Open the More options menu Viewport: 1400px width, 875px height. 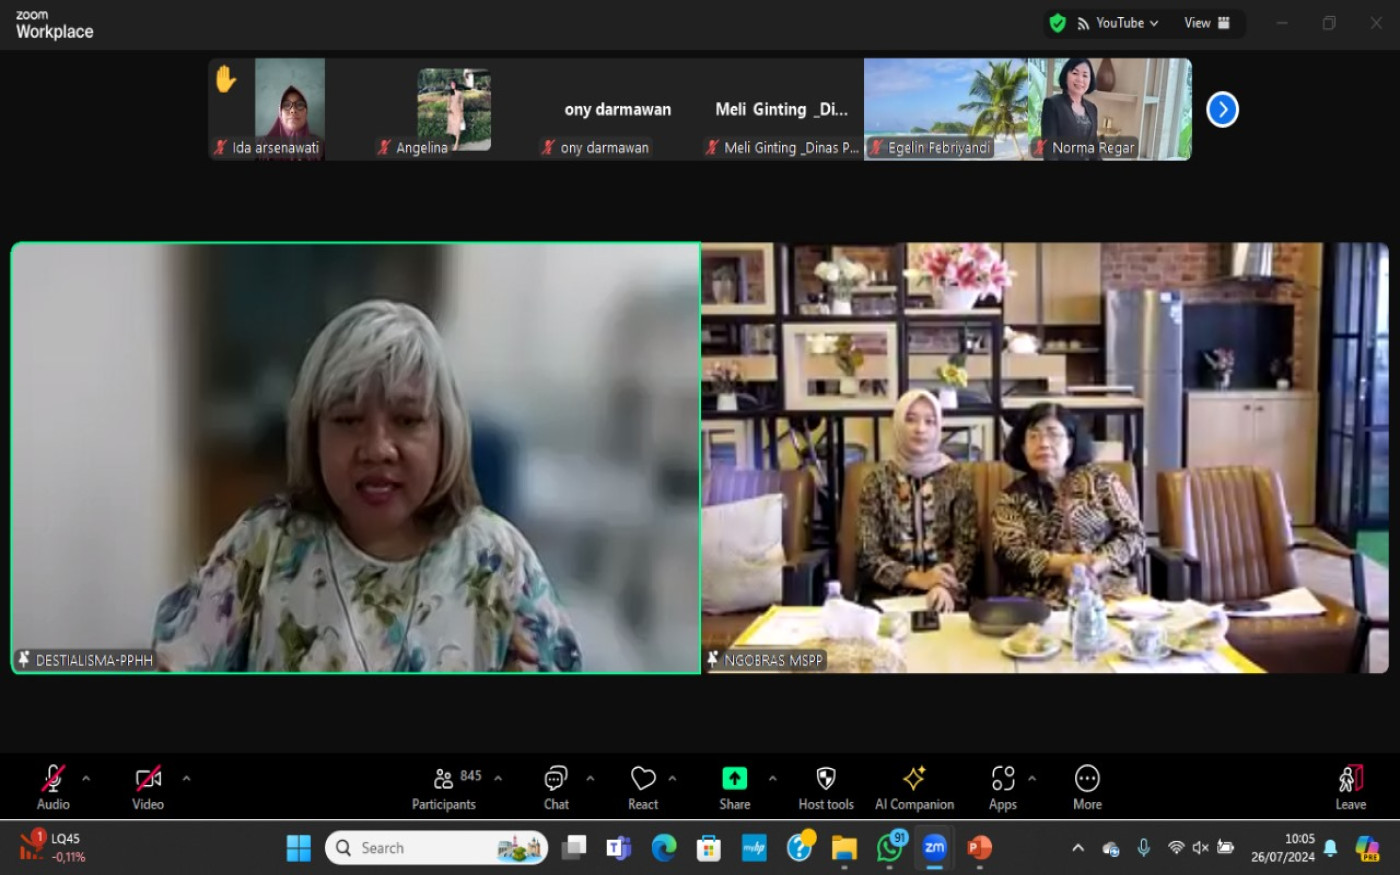[1087, 787]
